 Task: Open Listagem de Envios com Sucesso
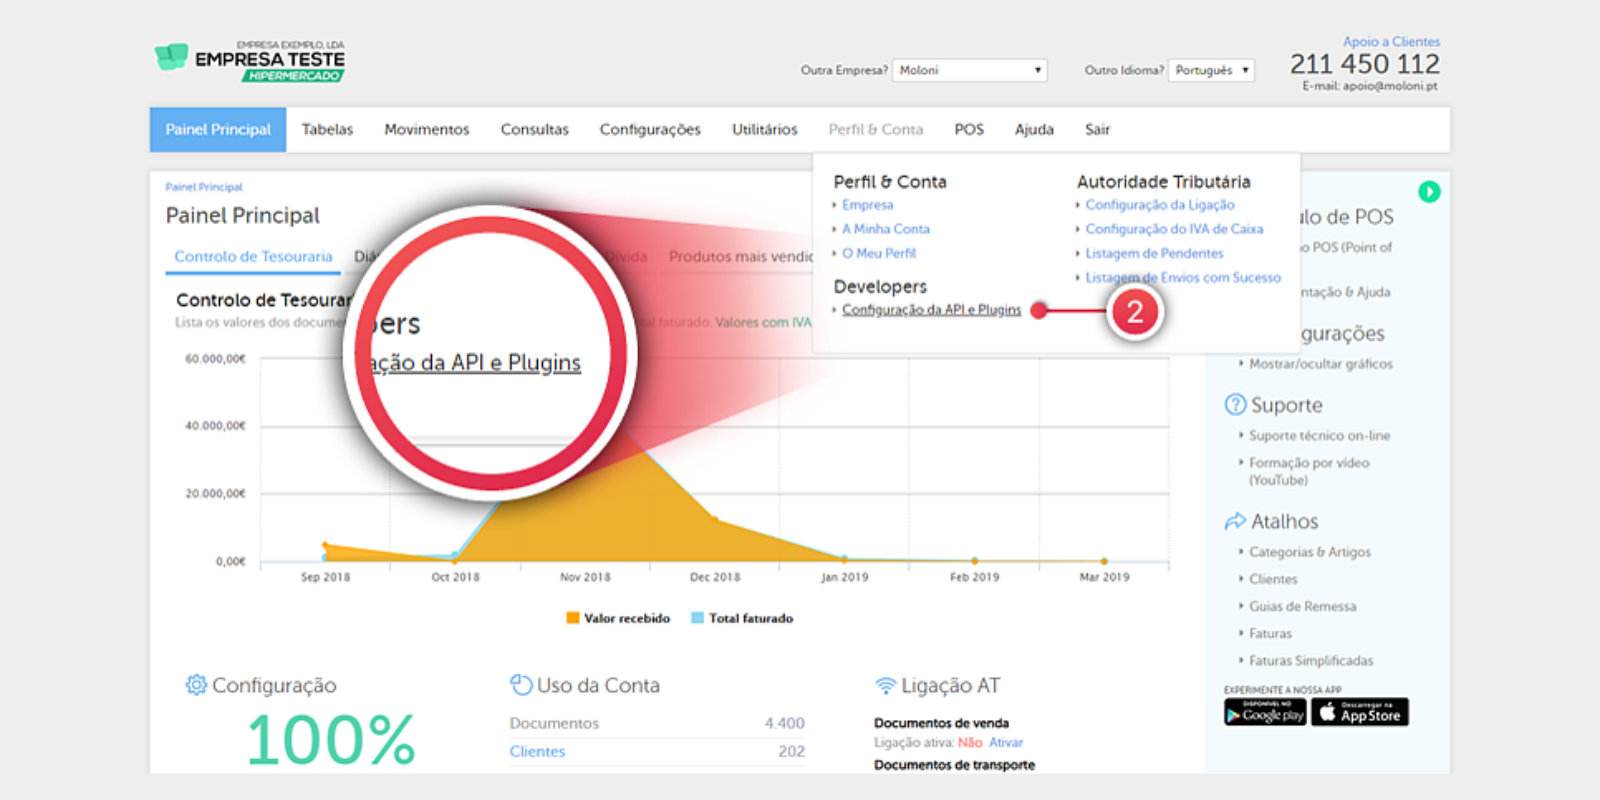(1183, 278)
